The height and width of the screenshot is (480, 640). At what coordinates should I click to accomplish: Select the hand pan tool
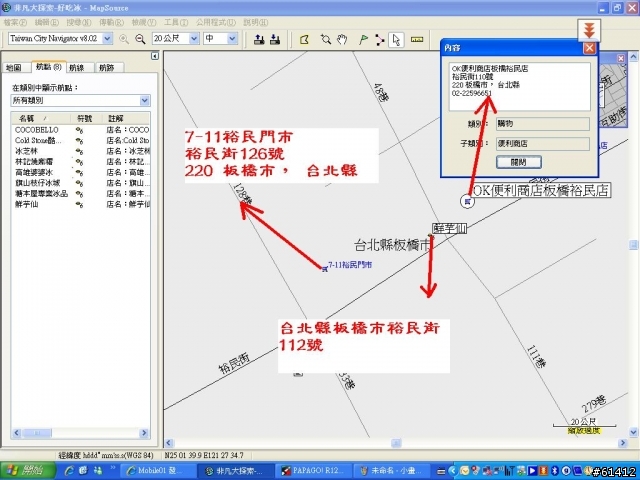click(342, 39)
